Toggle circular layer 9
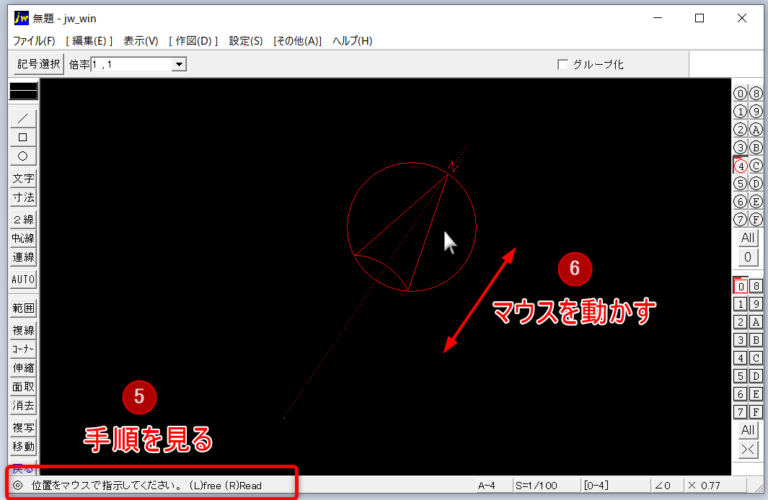Image resolution: width=768 pixels, height=500 pixels. (x=756, y=112)
